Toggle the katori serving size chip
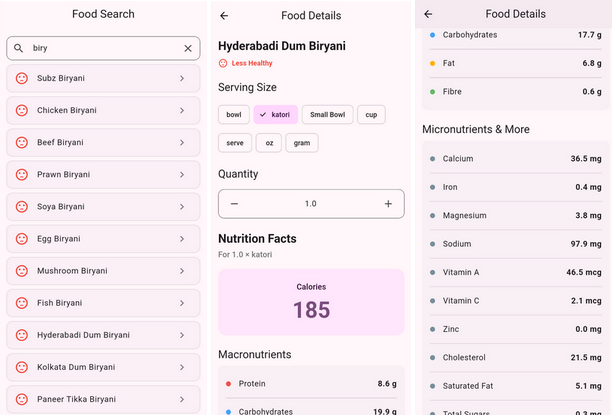This screenshot has width=612, height=415. point(276,115)
